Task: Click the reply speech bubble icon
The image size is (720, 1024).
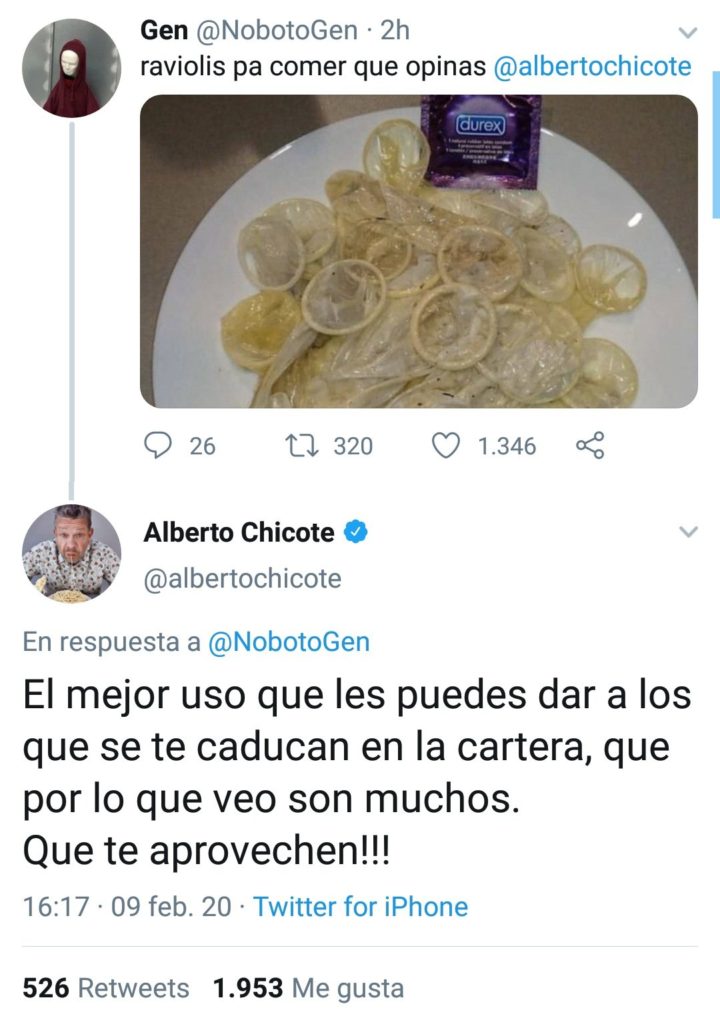Action: [x=157, y=445]
